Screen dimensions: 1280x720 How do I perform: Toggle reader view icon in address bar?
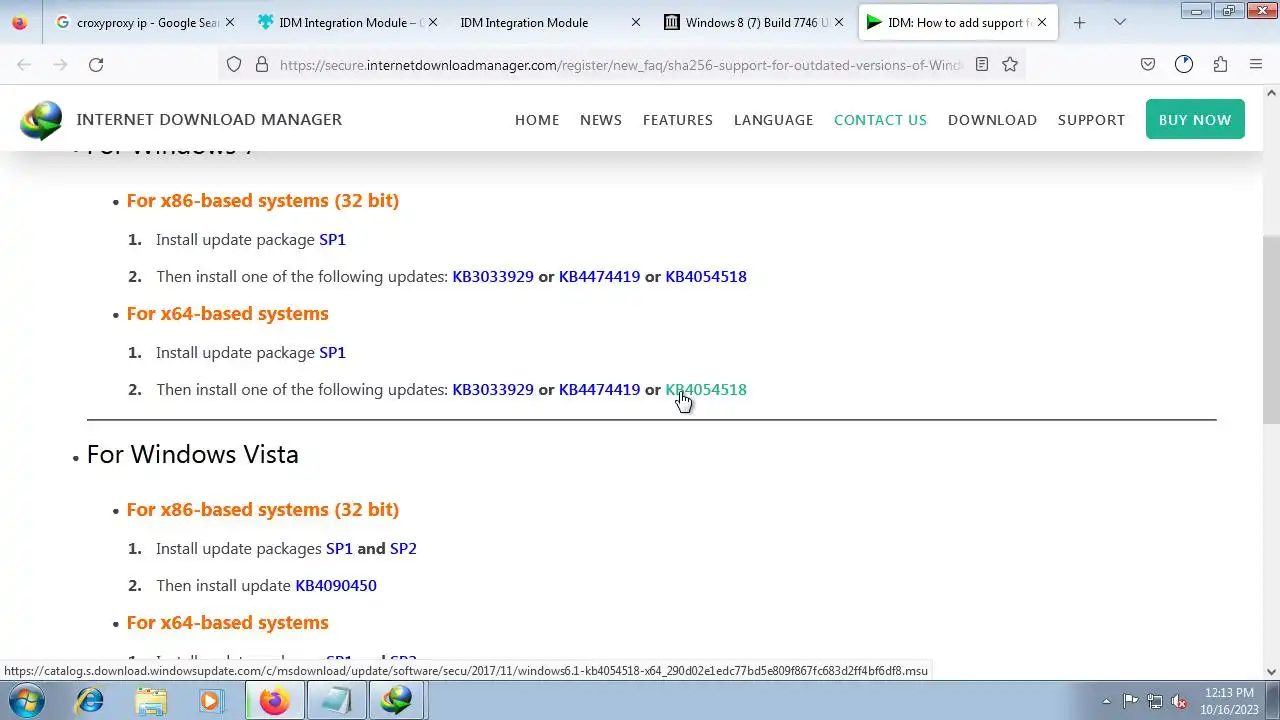pyautogui.click(x=982, y=64)
